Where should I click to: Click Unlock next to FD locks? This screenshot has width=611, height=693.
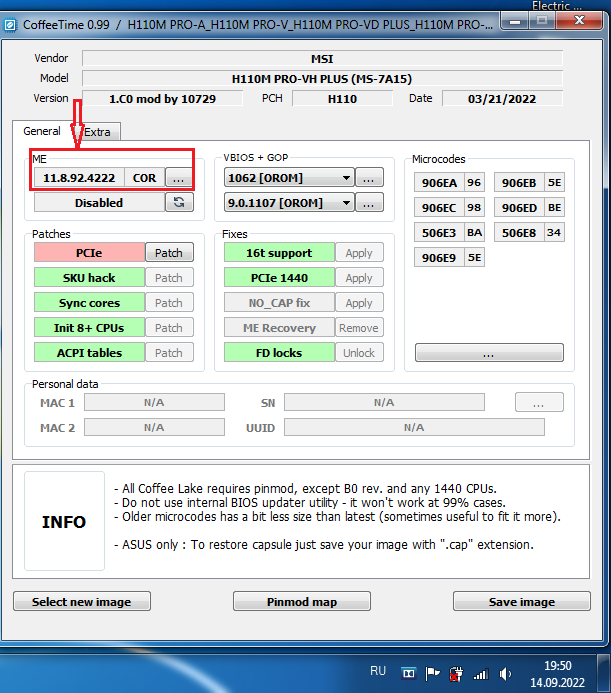coord(359,353)
